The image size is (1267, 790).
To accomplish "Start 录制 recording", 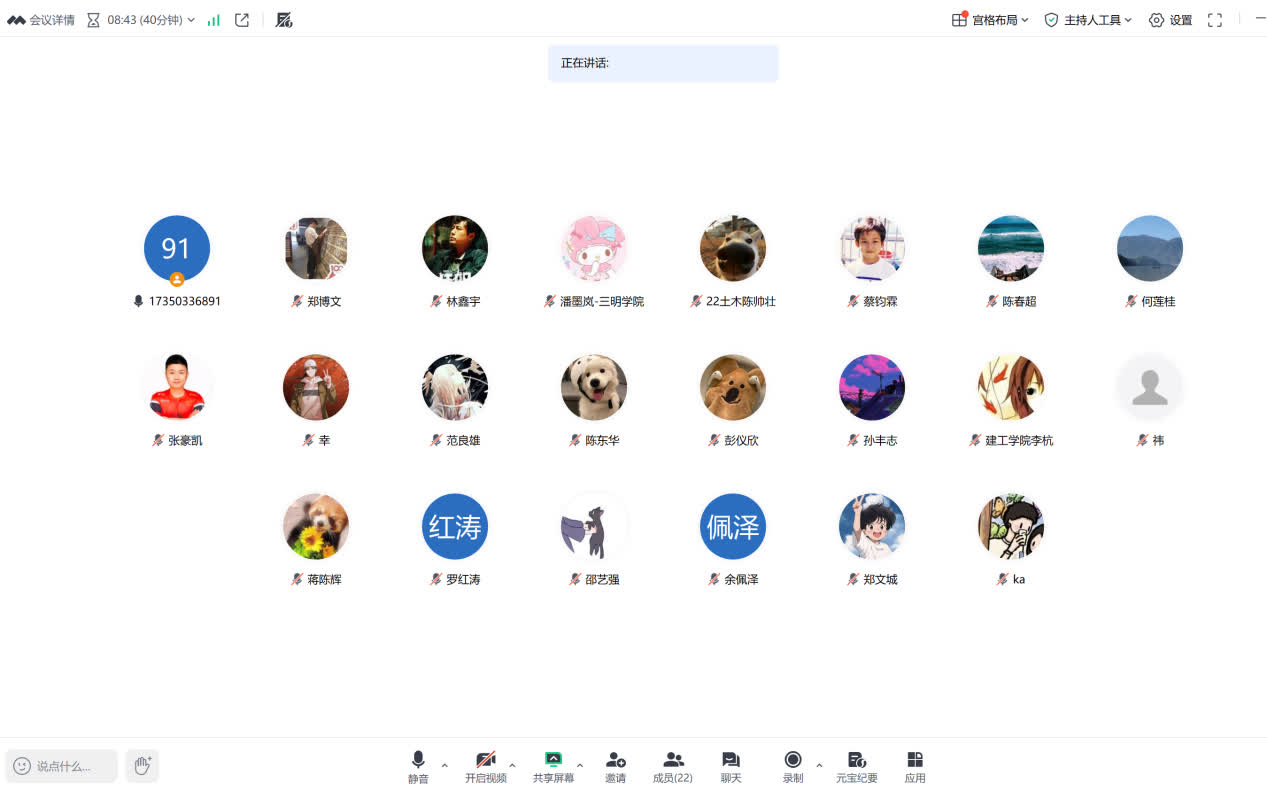I will pos(793,766).
